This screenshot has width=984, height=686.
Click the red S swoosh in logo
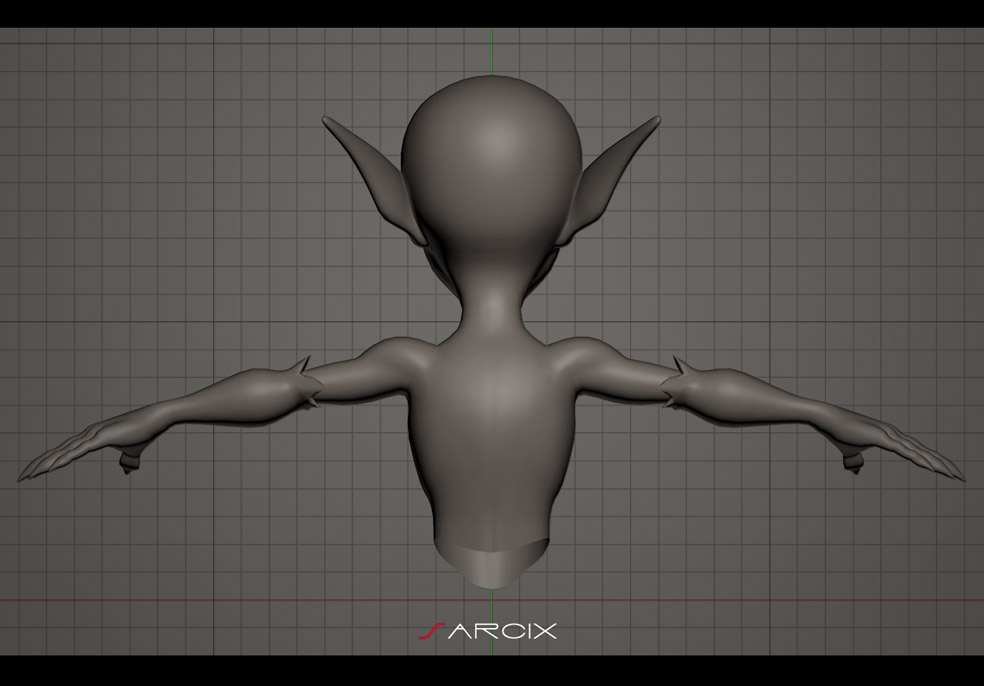point(431,631)
